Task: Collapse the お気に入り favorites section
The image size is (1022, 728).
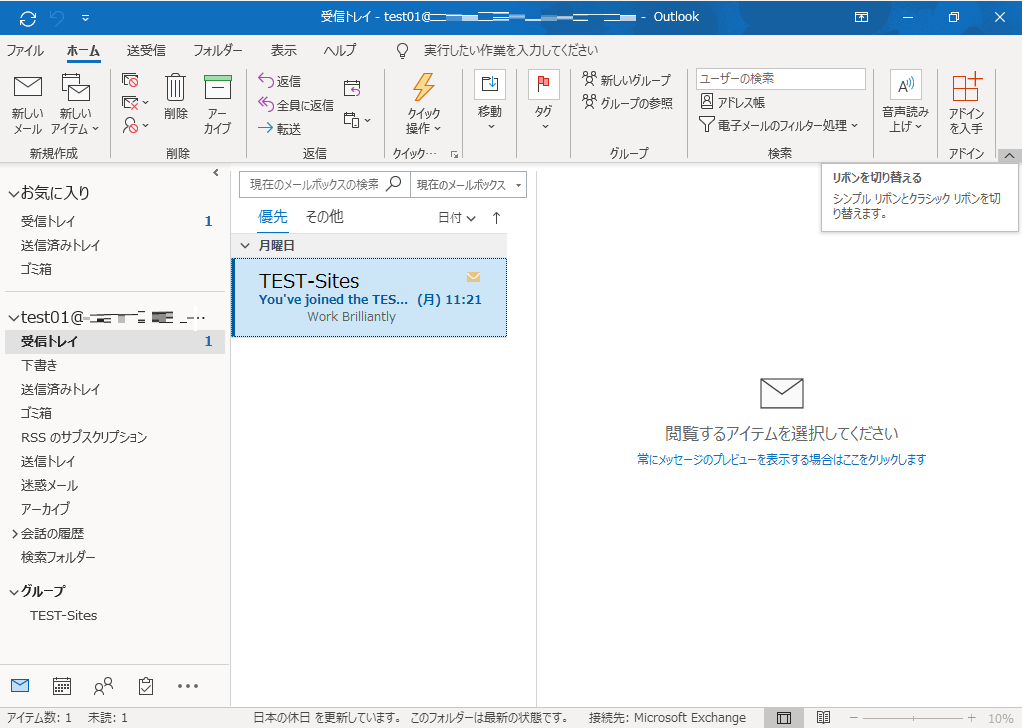Action: (14, 194)
